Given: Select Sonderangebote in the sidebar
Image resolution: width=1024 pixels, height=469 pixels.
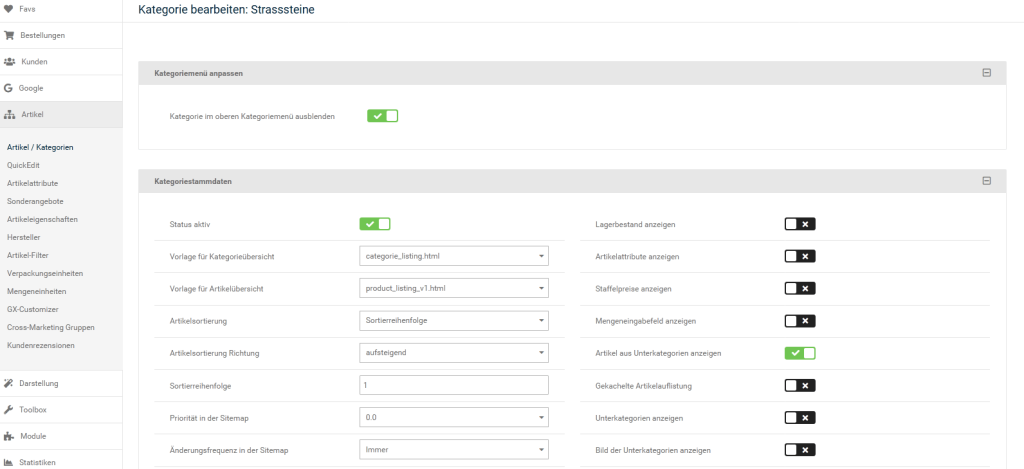Looking at the screenshot, I should (35, 201).
